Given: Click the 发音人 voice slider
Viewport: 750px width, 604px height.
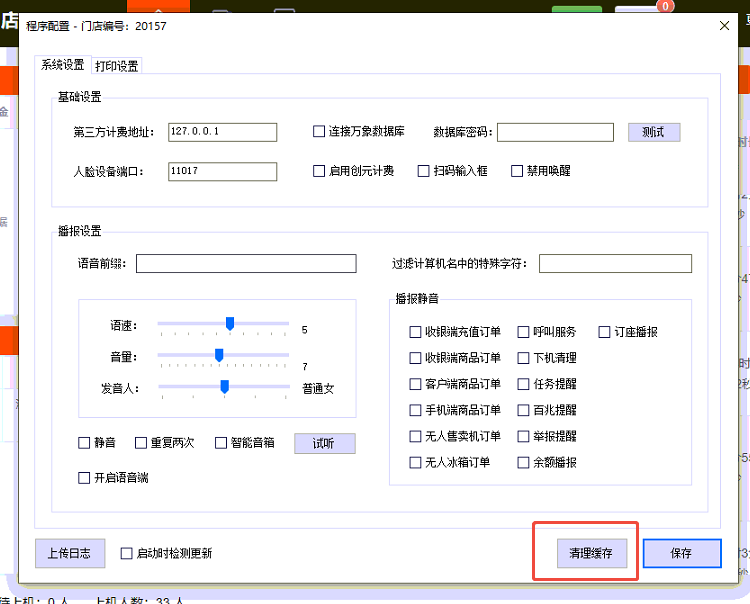Looking at the screenshot, I should click(224, 386).
